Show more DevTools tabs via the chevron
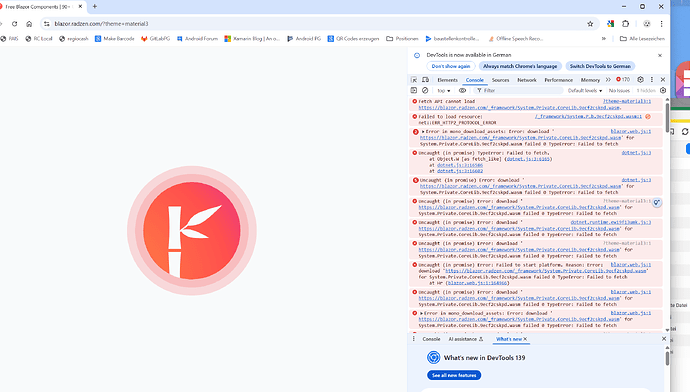 [608, 80]
